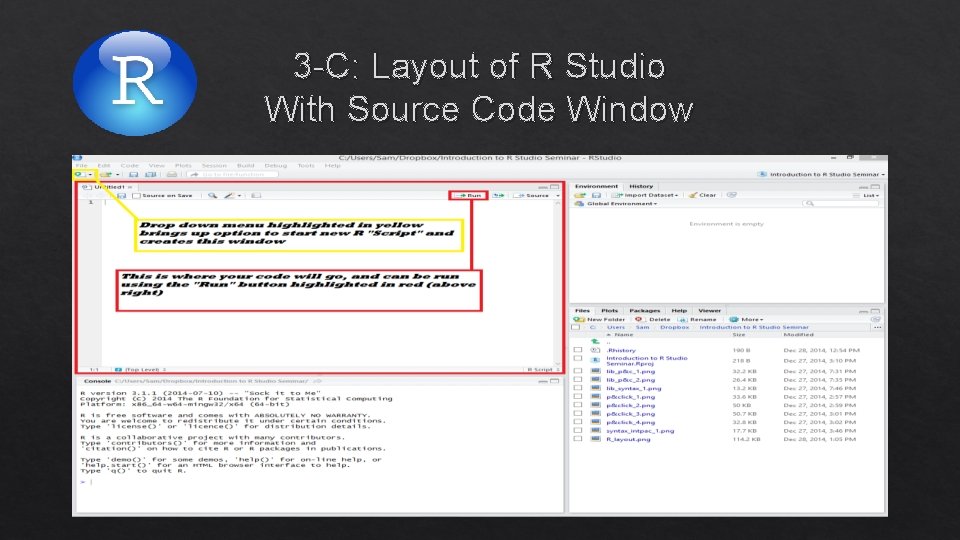The height and width of the screenshot is (540, 960).
Task: Click the Refresh icon in Environment pane toolbar
Action: (x=732, y=195)
